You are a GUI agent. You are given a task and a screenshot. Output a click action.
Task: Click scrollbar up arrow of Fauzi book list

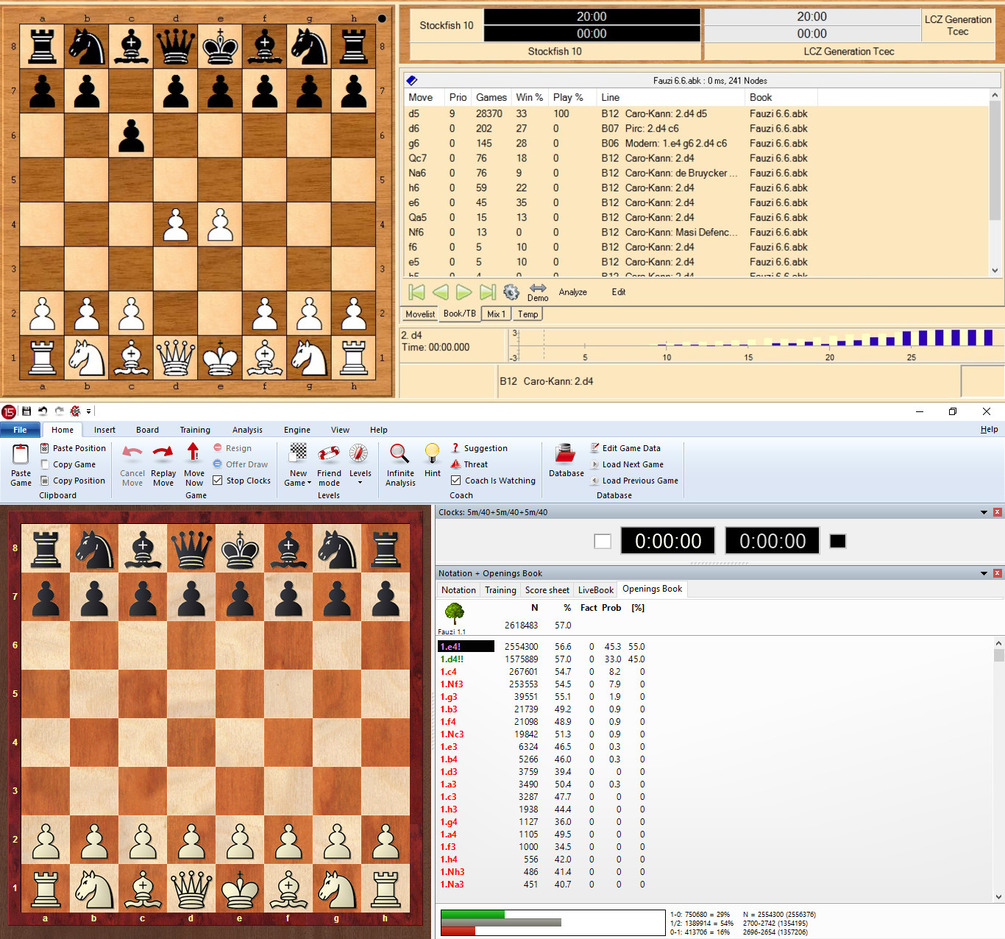click(x=995, y=96)
